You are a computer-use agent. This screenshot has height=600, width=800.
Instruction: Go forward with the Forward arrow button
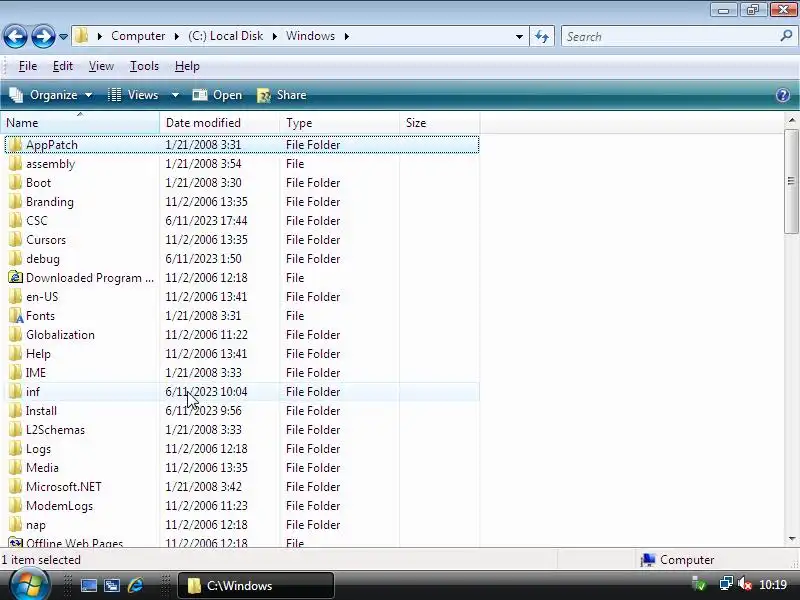pyautogui.click(x=43, y=36)
